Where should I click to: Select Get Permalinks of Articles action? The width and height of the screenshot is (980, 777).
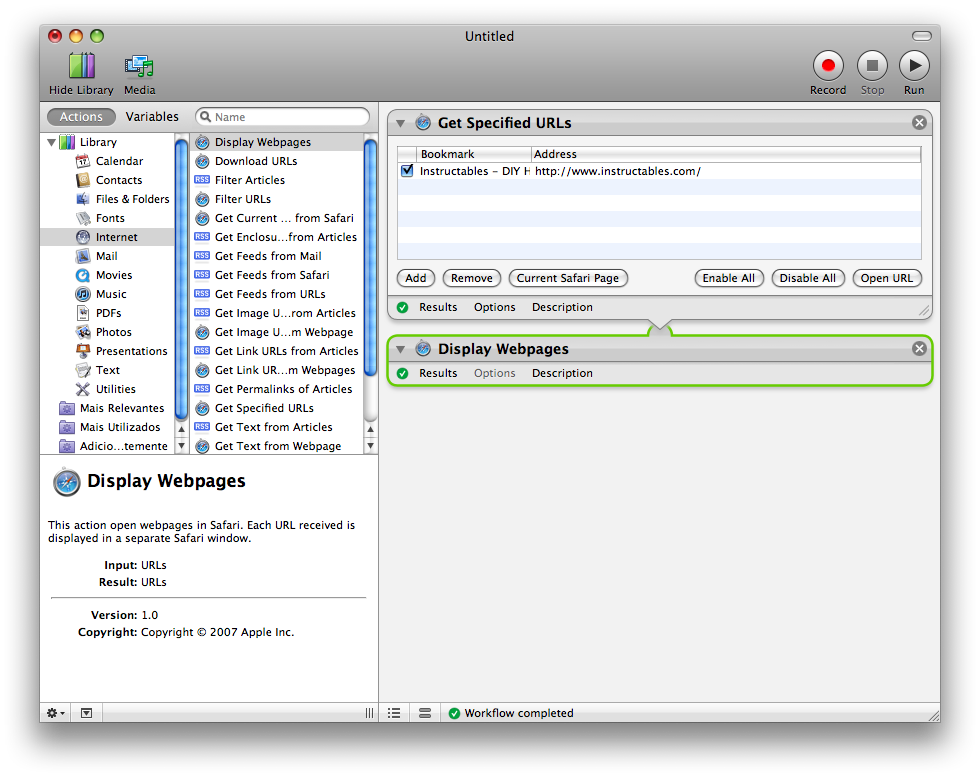[x=278, y=389]
